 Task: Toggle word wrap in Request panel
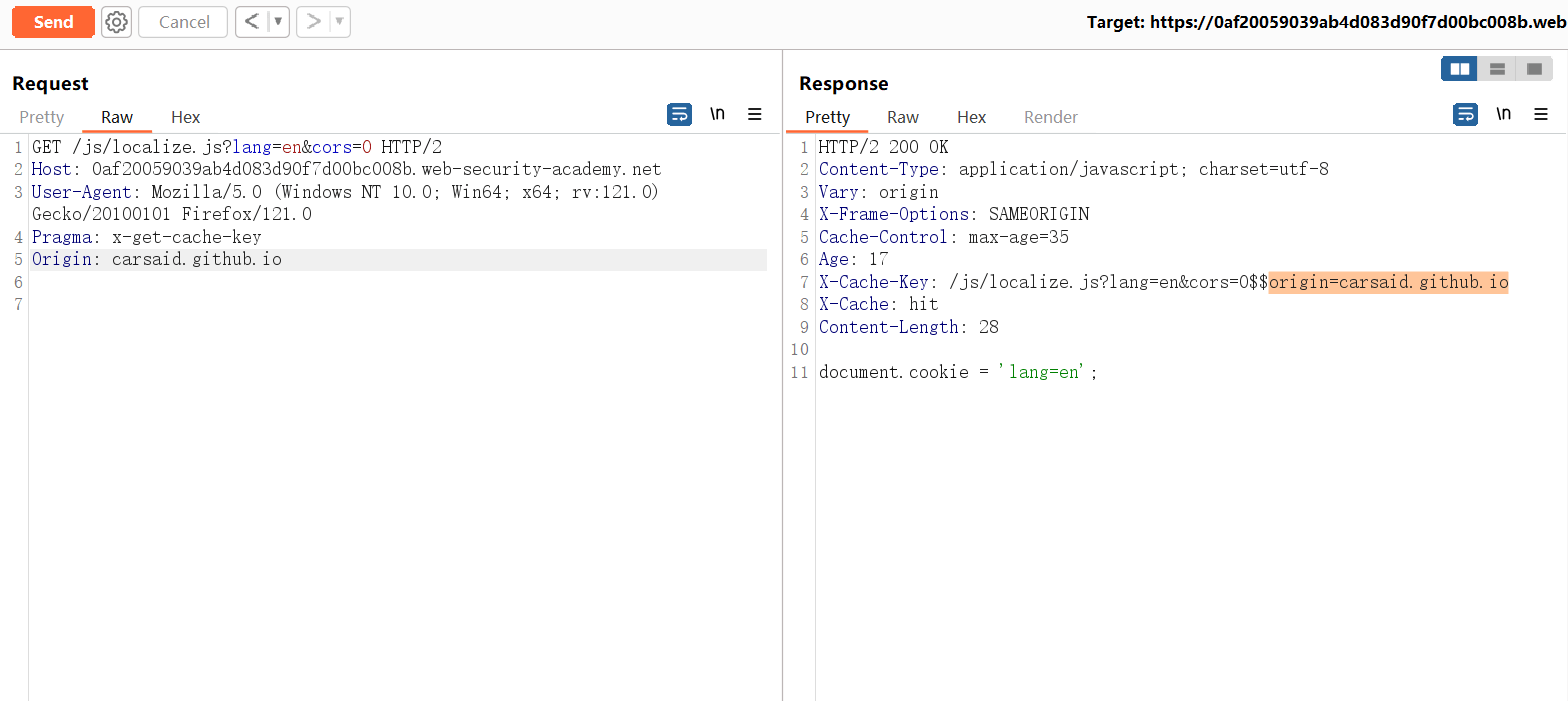pos(679,114)
